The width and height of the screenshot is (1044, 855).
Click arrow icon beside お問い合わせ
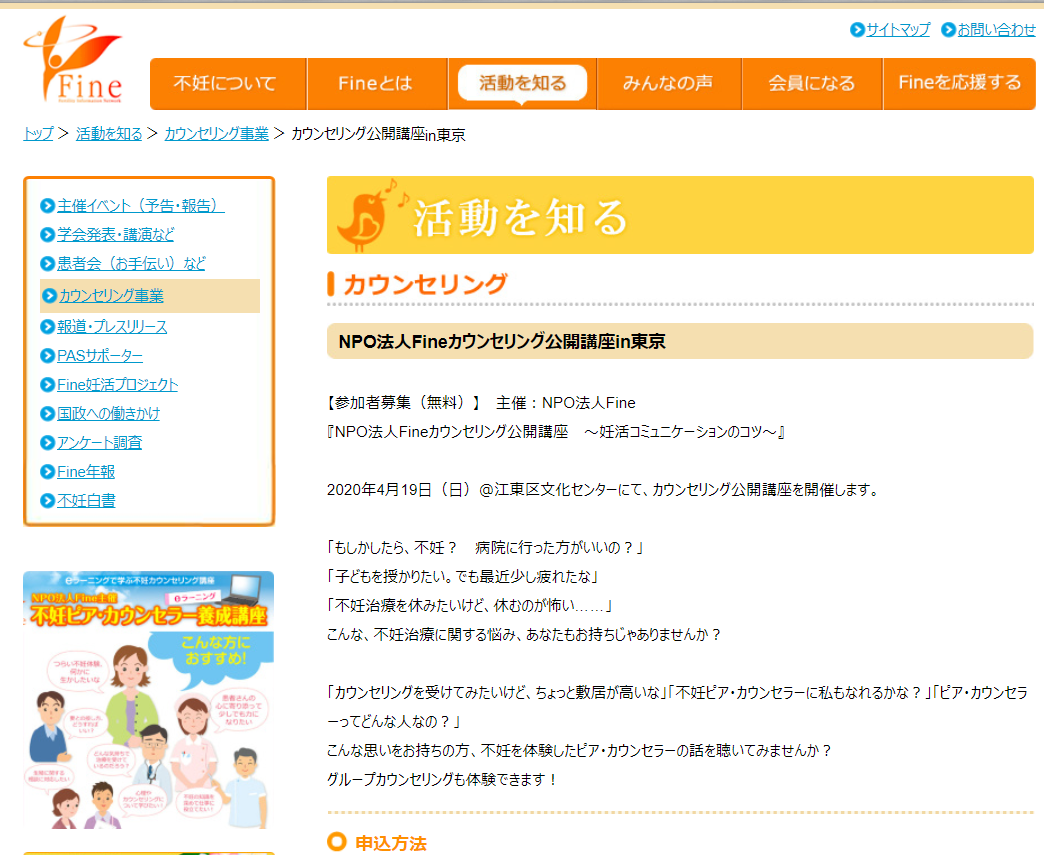point(948,30)
